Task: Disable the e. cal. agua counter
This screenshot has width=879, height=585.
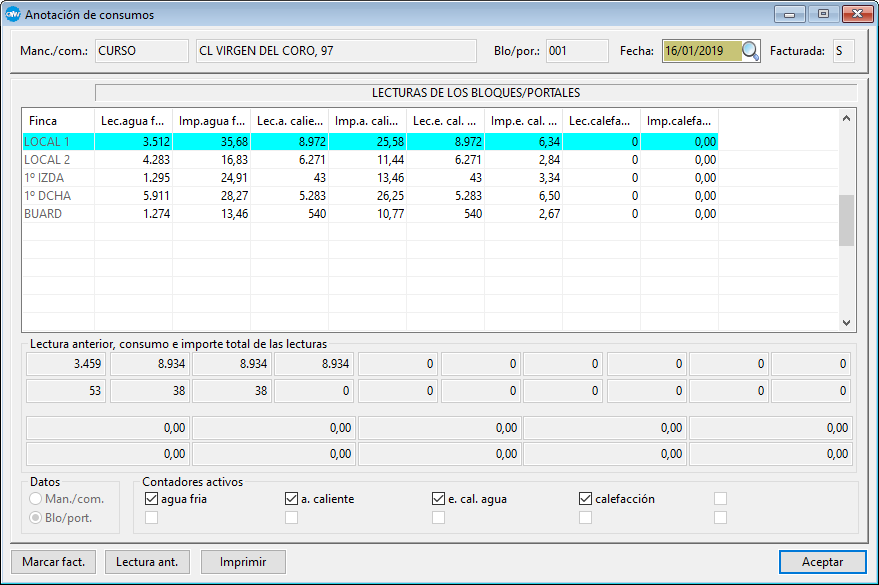Action: tap(438, 498)
